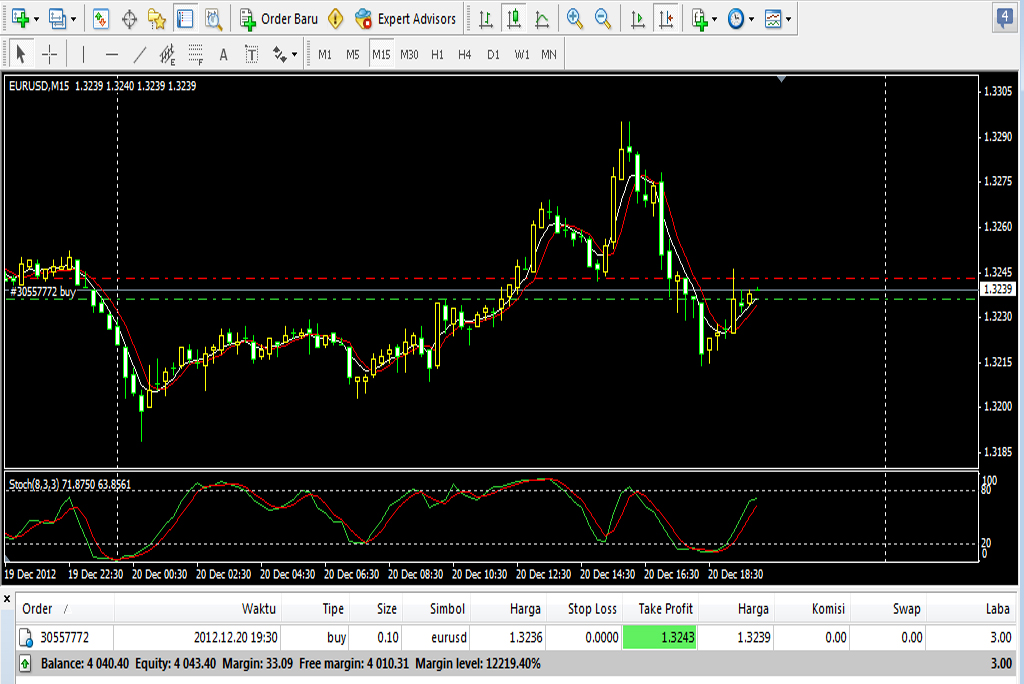This screenshot has width=1024, height=684.
Task: Expand the Profiles dropdown arrow
Action: pos(73,20)
